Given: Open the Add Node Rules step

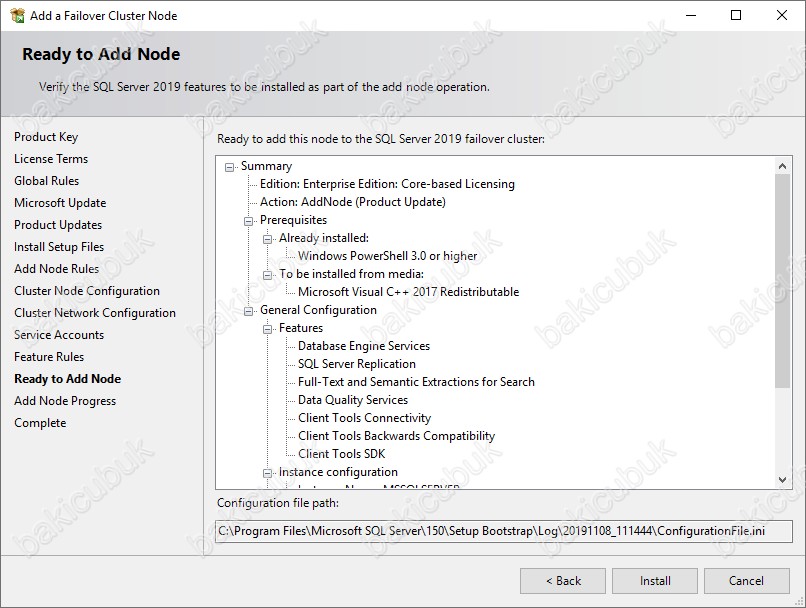Looking at the screenshot, I should [57, 269].
